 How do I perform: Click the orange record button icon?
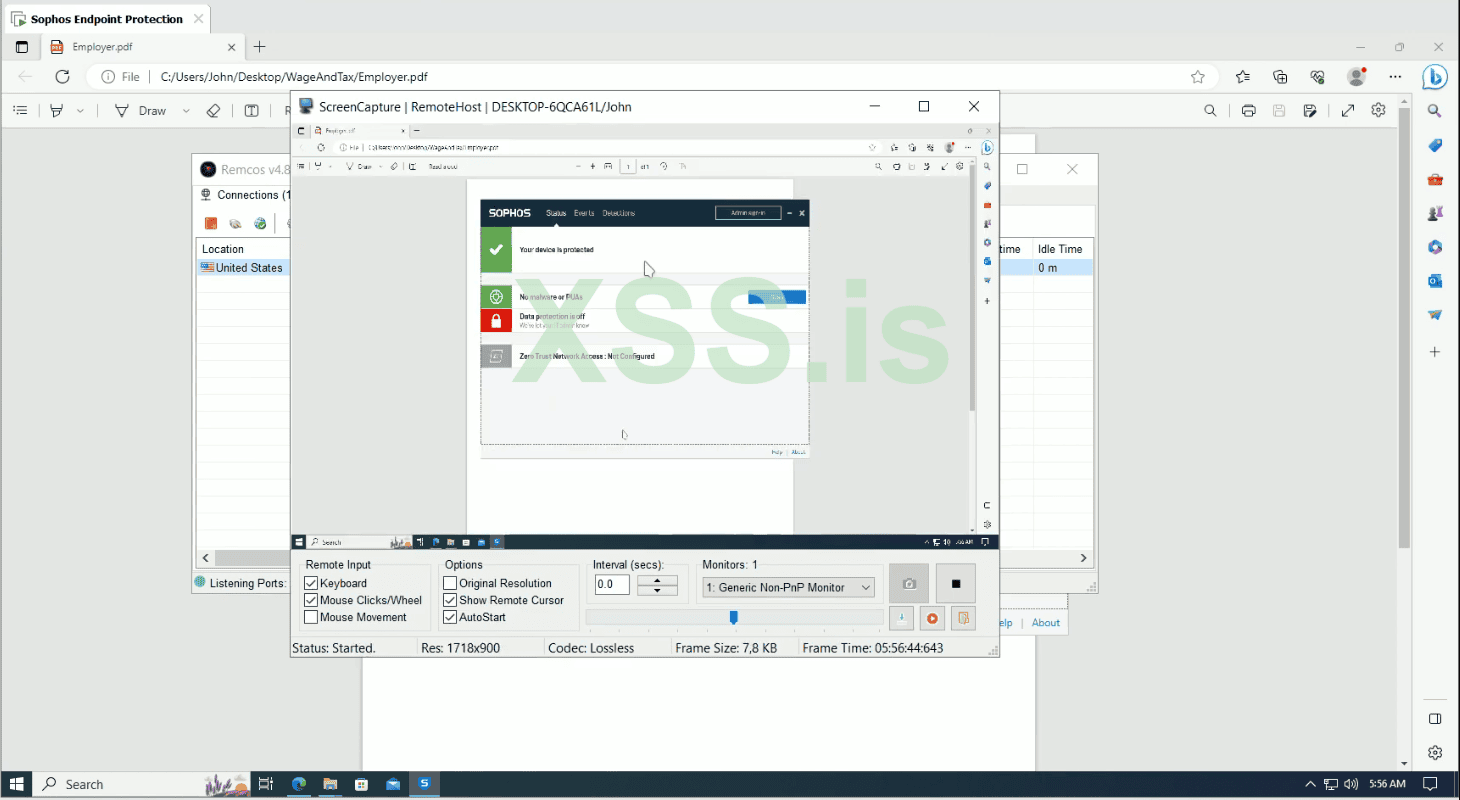pyautogui.click(x=932, y=619)
